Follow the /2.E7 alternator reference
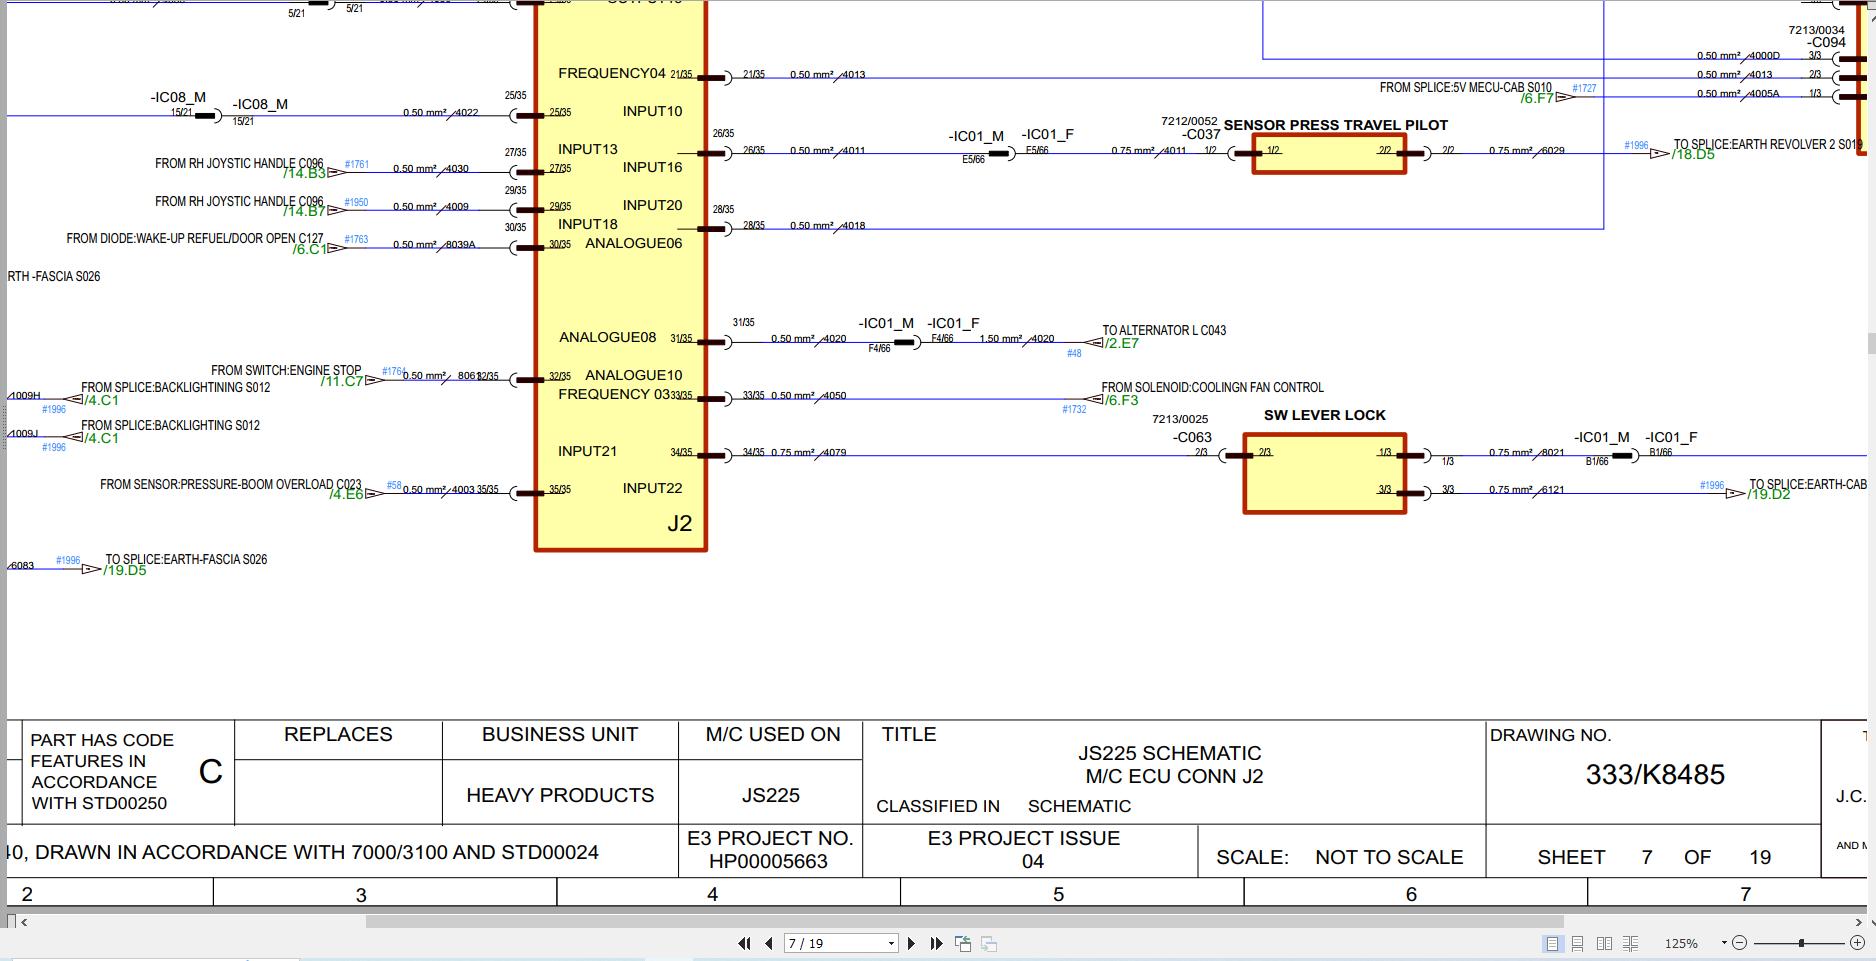The height and width of the screenshot is (961, 1876). [1122, 343]
